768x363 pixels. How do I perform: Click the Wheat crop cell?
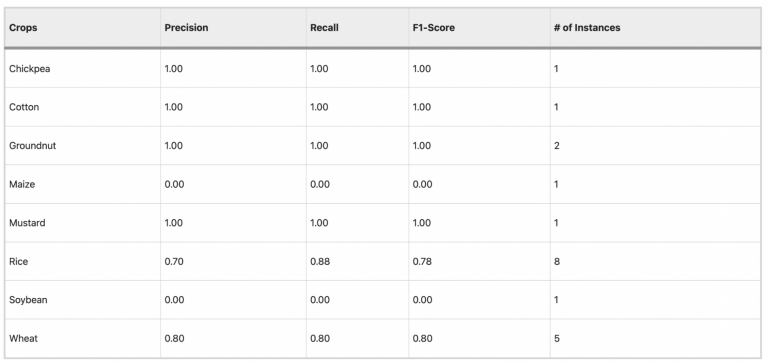23,339
